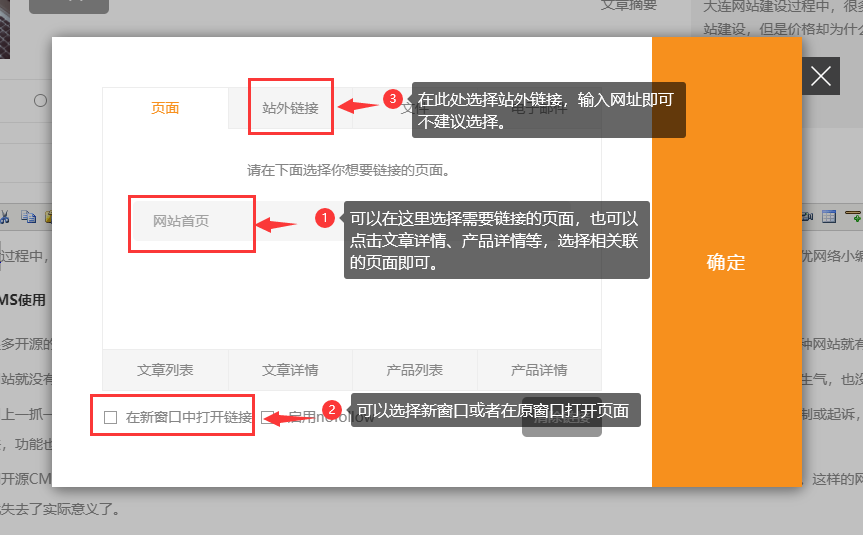Open the 产品详情 page category
Image resolution: width=863 pixels, height=535 pixels.
539,370
